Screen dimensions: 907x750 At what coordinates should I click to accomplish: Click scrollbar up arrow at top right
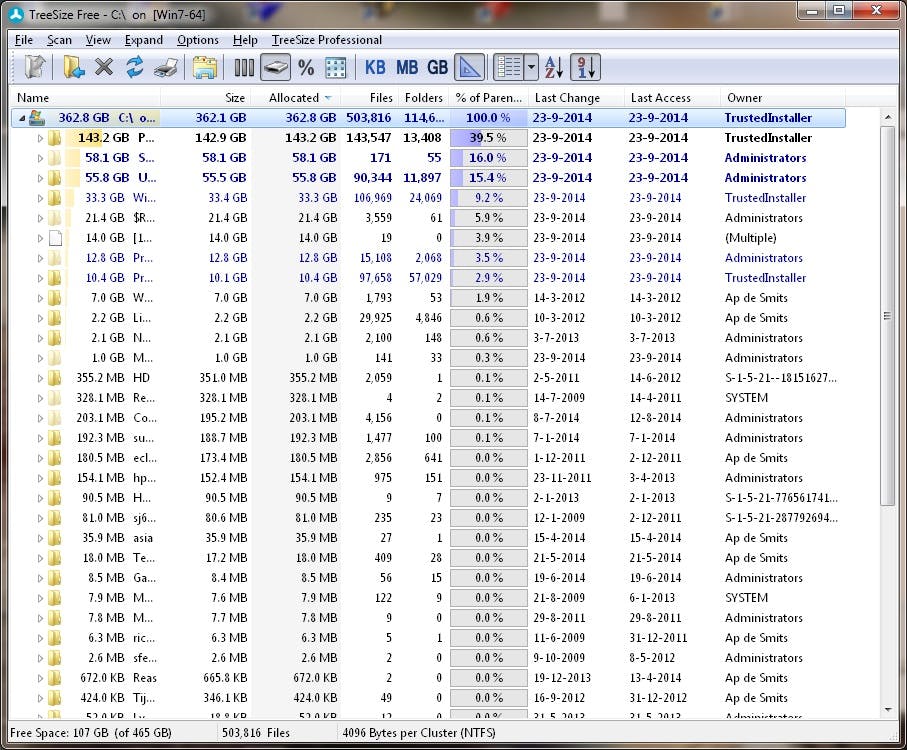[x=887, y=117]
